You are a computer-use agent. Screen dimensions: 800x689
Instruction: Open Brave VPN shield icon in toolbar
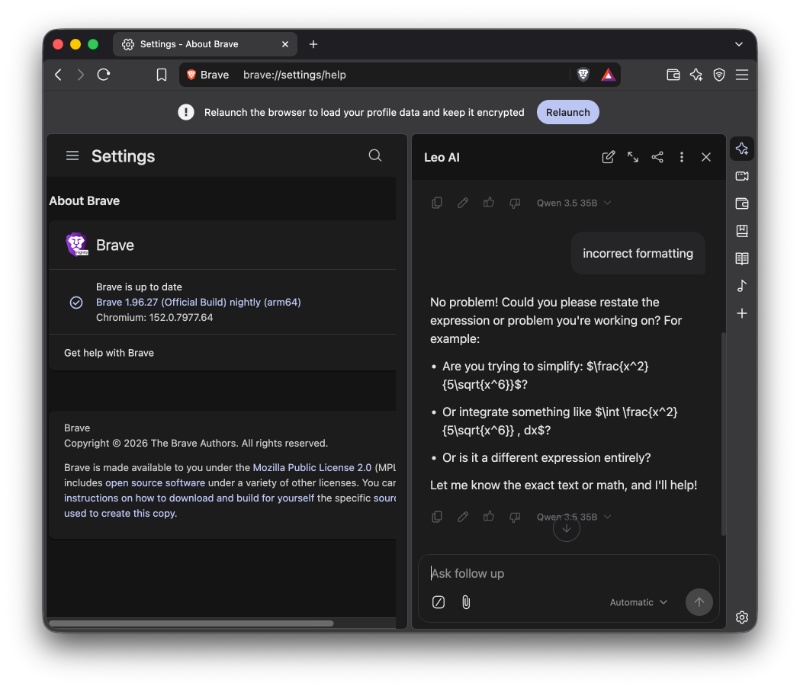(x=719, y=75)
